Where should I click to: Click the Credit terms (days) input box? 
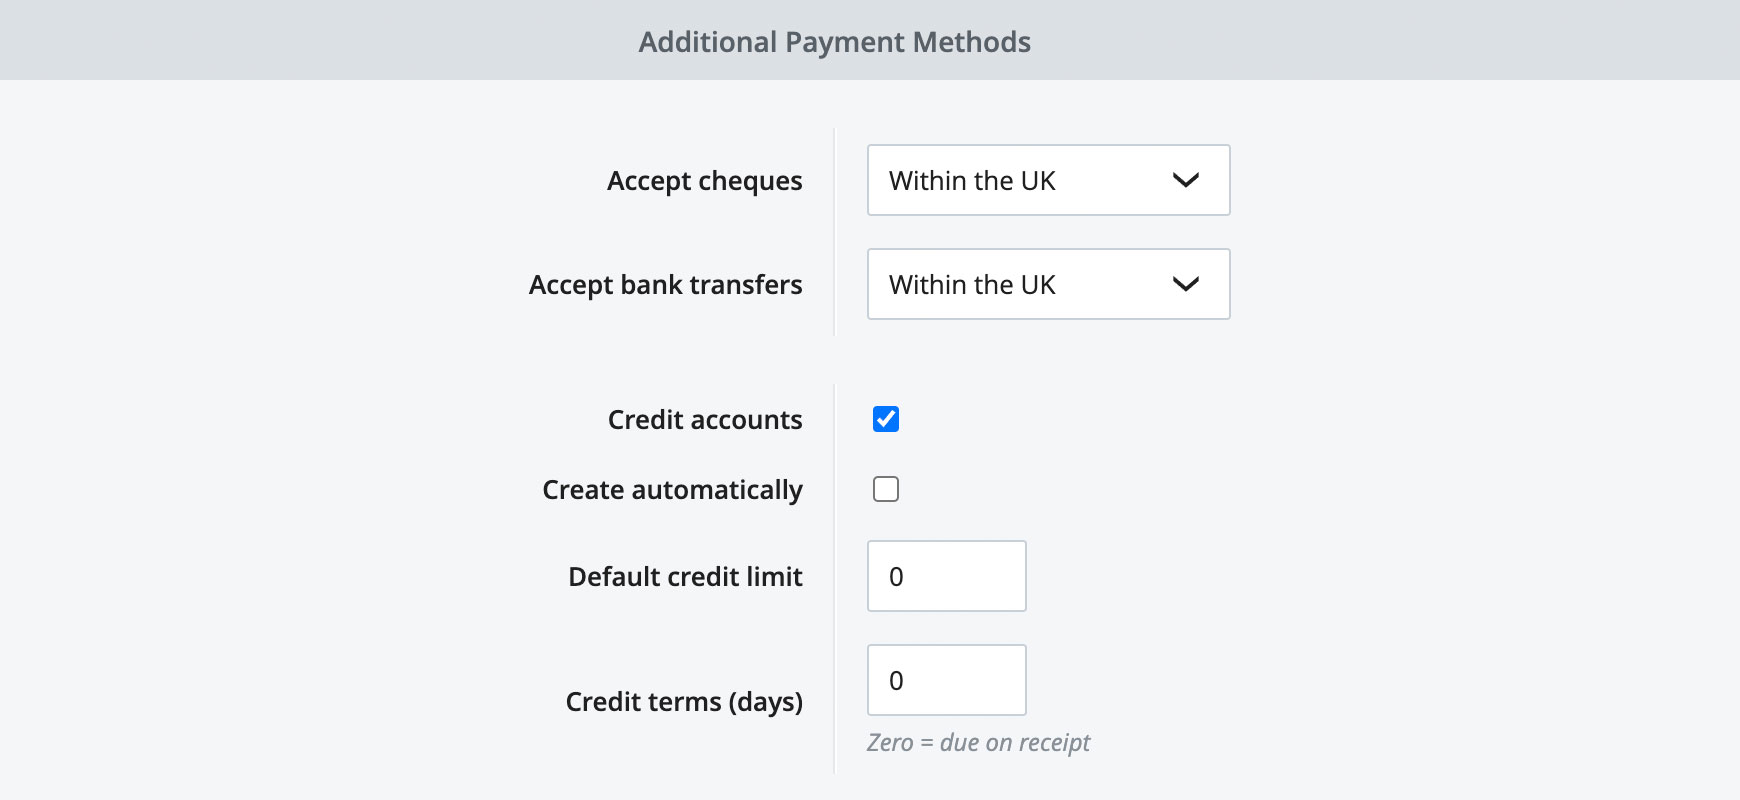pyautogui.click(x=945, y=680)
